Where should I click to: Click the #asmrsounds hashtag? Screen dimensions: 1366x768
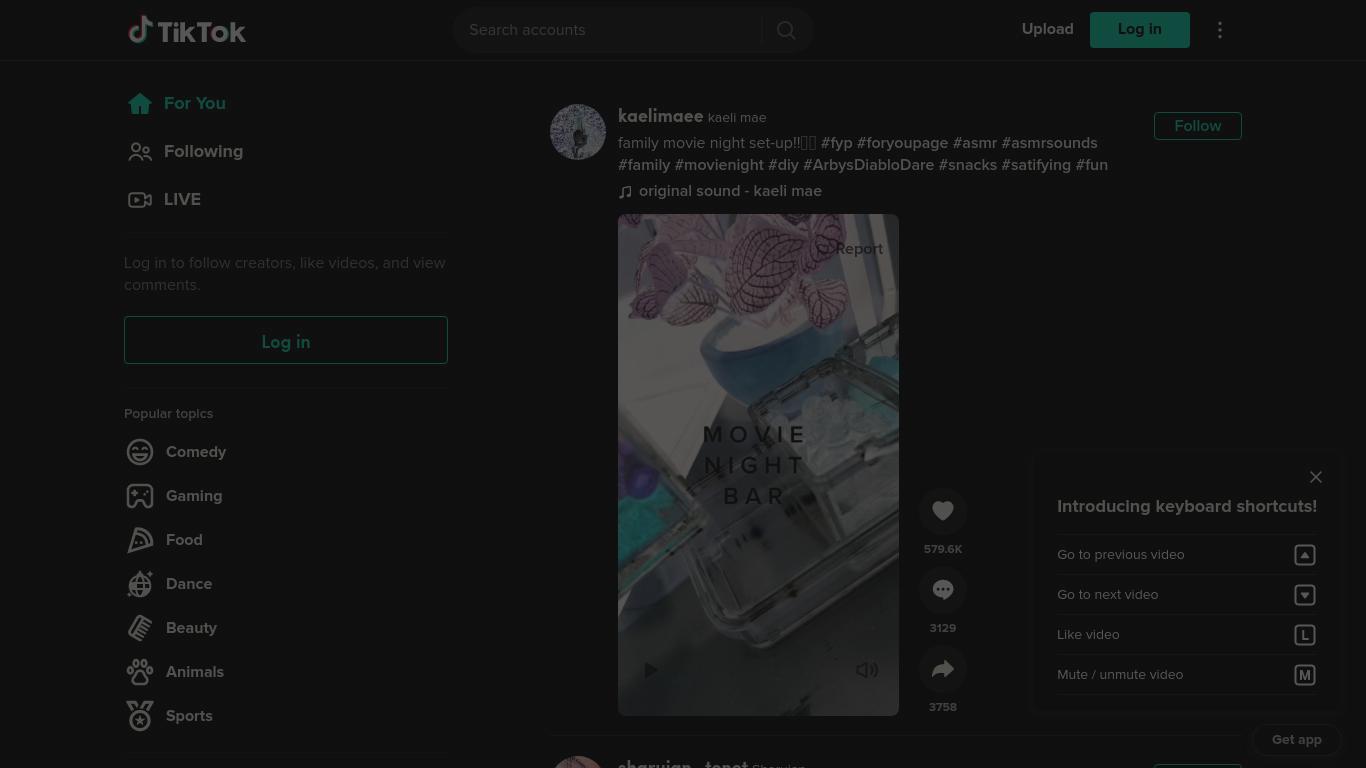click(x=1049, y=143)
